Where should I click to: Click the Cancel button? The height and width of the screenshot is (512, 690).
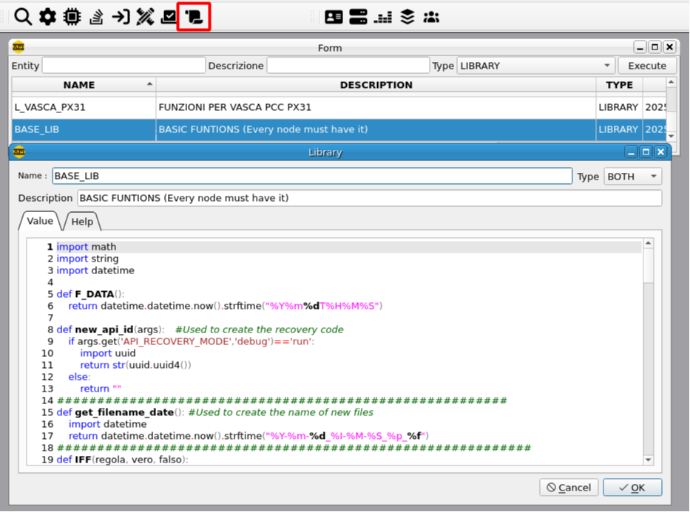[569, 487]
